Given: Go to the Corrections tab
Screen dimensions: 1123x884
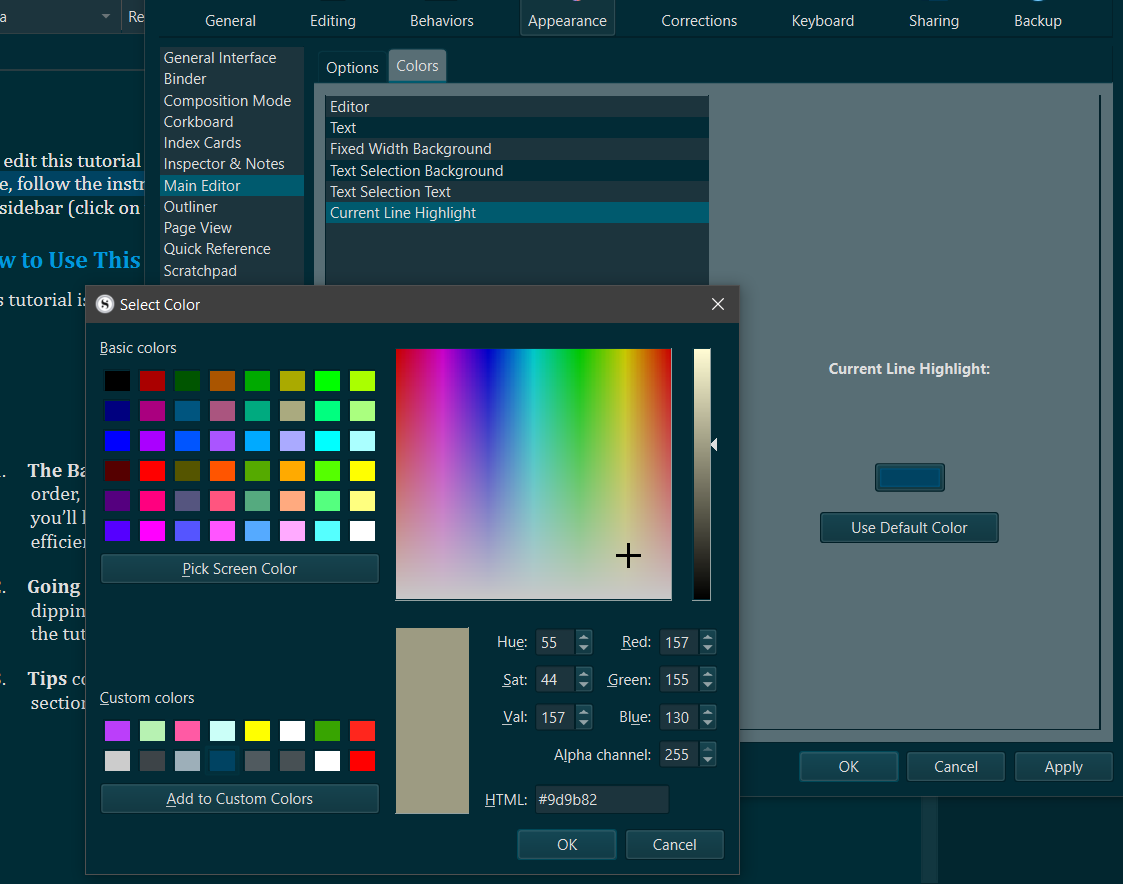Looking at the screenshot, I should tap(699, 21).
